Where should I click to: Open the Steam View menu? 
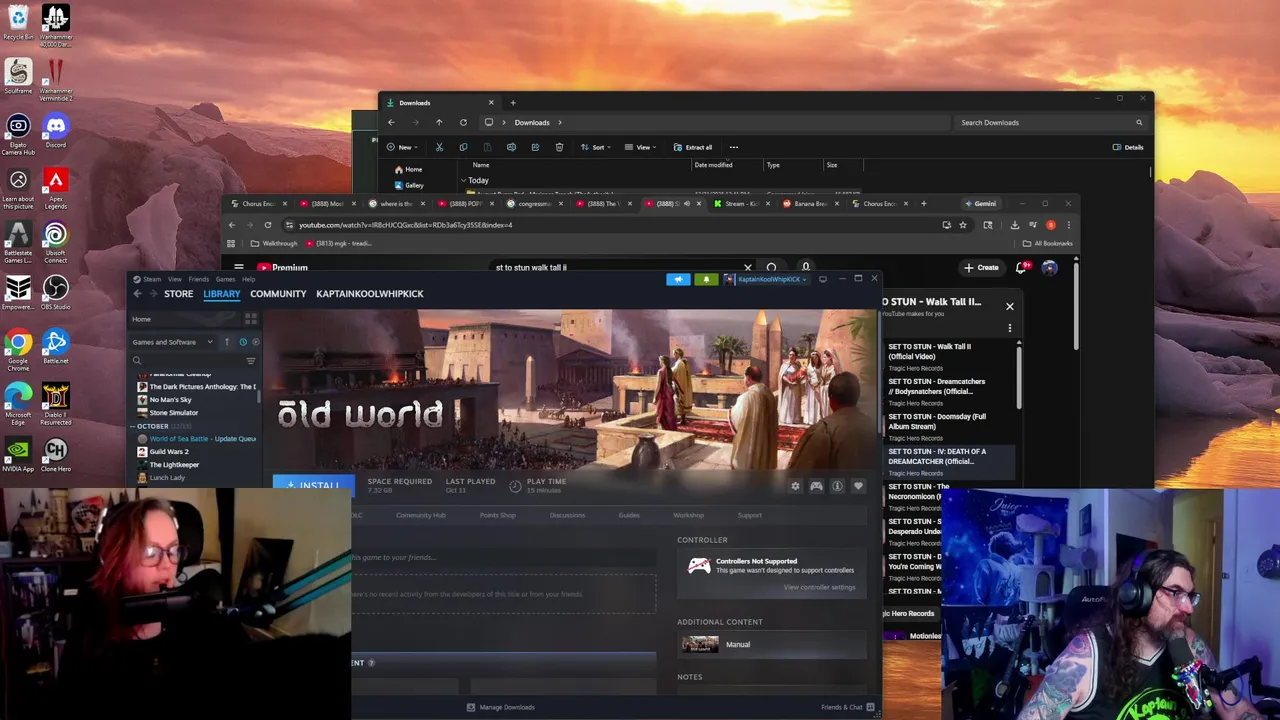[x=175, y=279]
